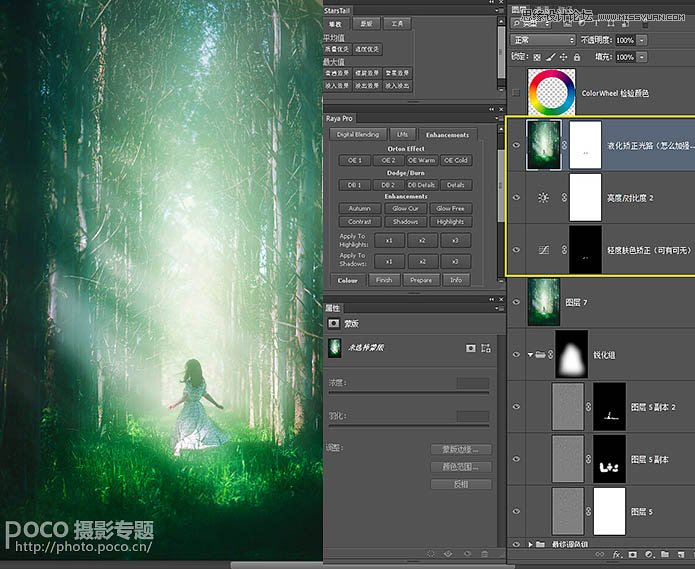Toggle lock transparent pixels icon
Viewport: 695px width, 569px height.
tap(537, 57)
